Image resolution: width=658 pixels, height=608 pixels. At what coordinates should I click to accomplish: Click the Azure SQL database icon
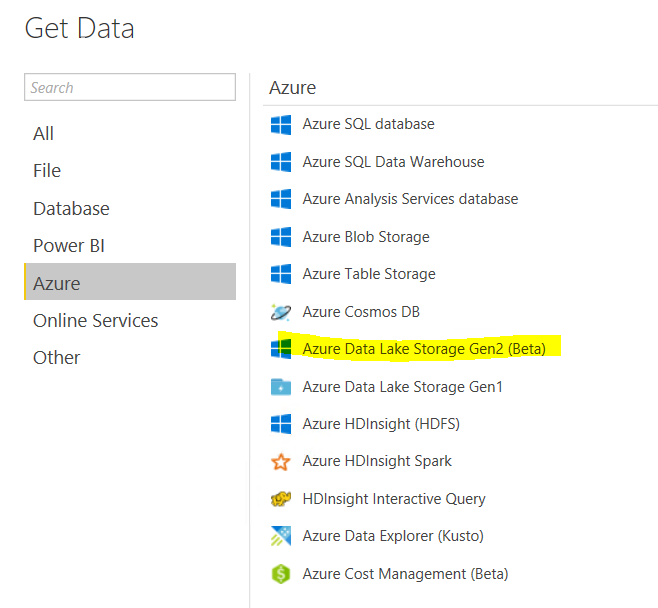[281, 125]
